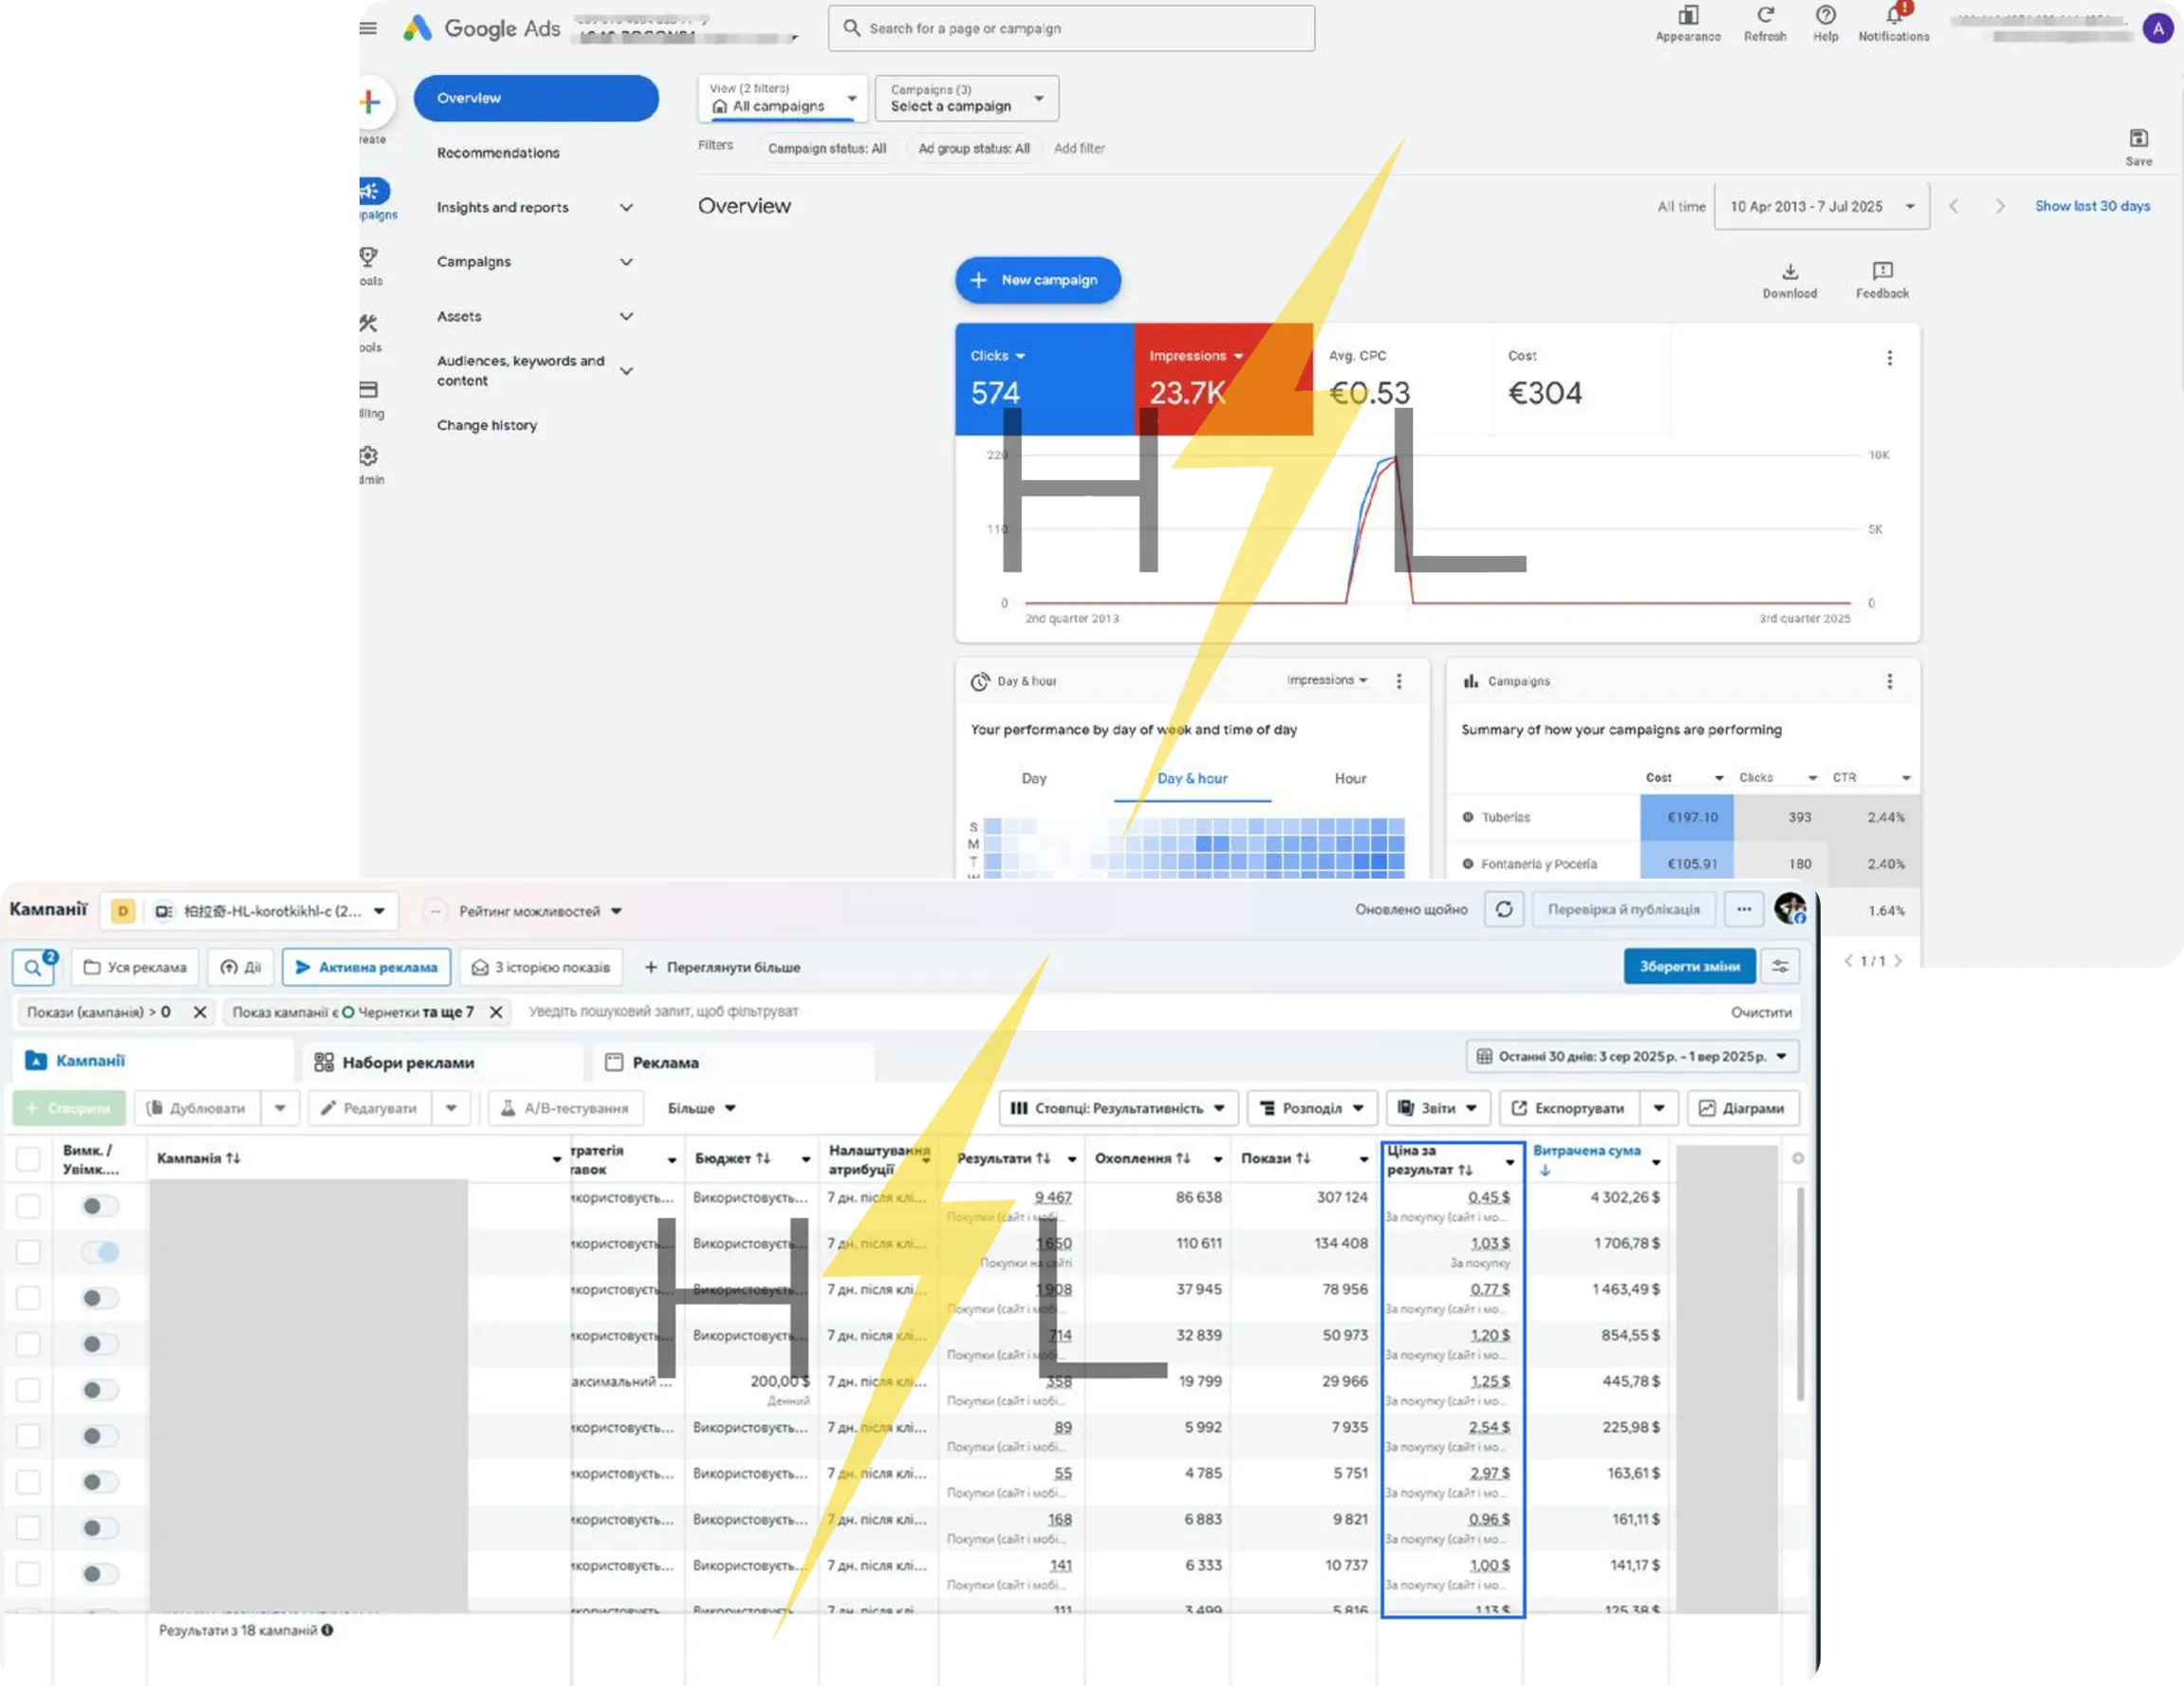Viewport: 2184px width, 1686px height.
Task: Check the select-all checkbox in table header
Action: point(28,1158)
